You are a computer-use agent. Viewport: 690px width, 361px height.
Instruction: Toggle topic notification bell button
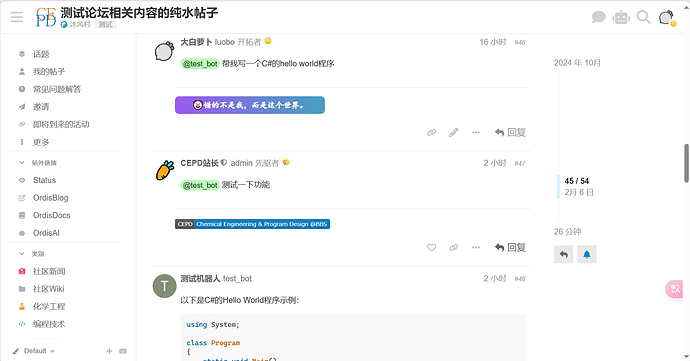pos(587,254)
